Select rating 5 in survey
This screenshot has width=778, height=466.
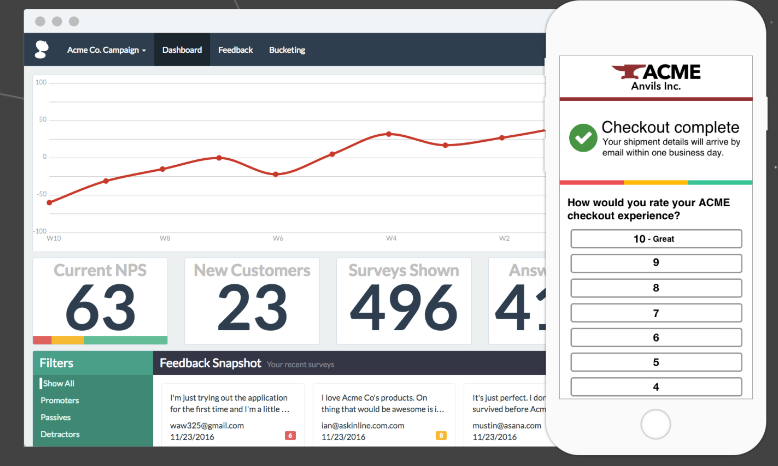pos(656,362)
